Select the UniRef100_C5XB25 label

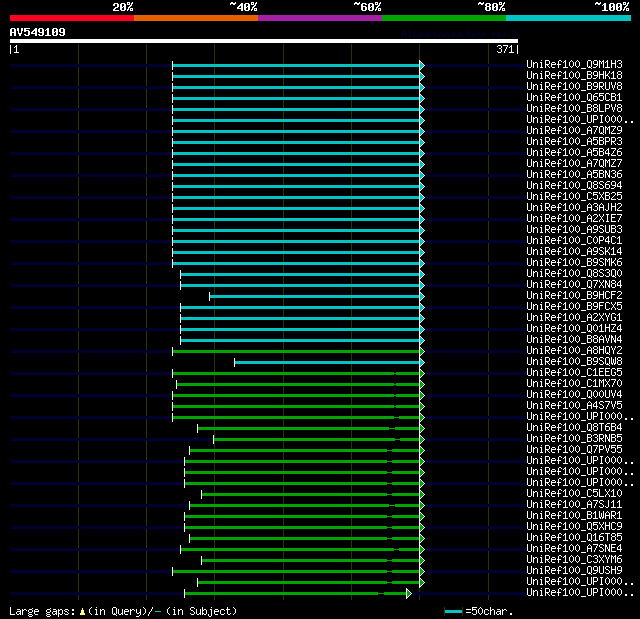pyautogui.click(x=574, y=197)
